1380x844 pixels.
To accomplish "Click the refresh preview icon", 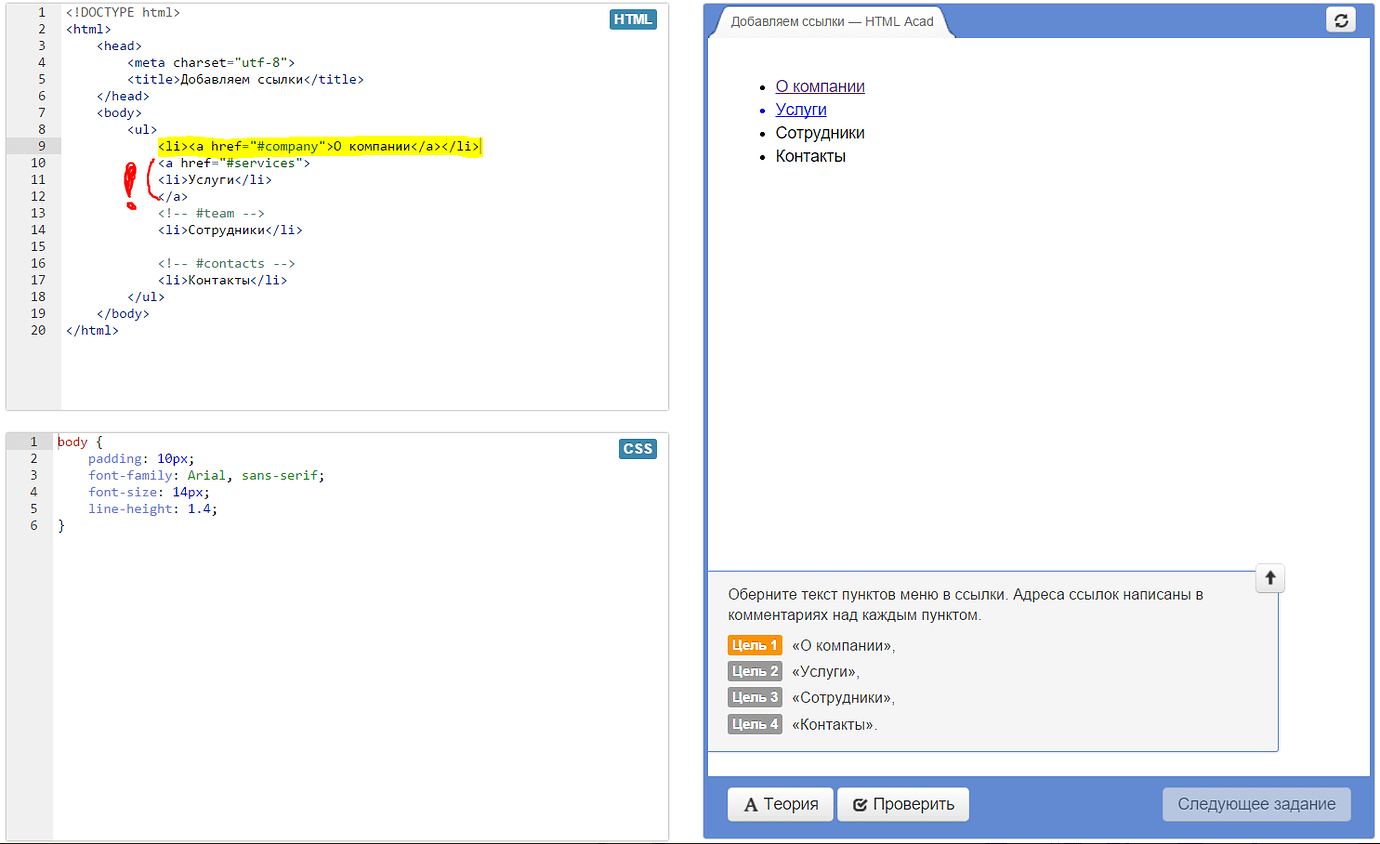I will (1340, 20).
